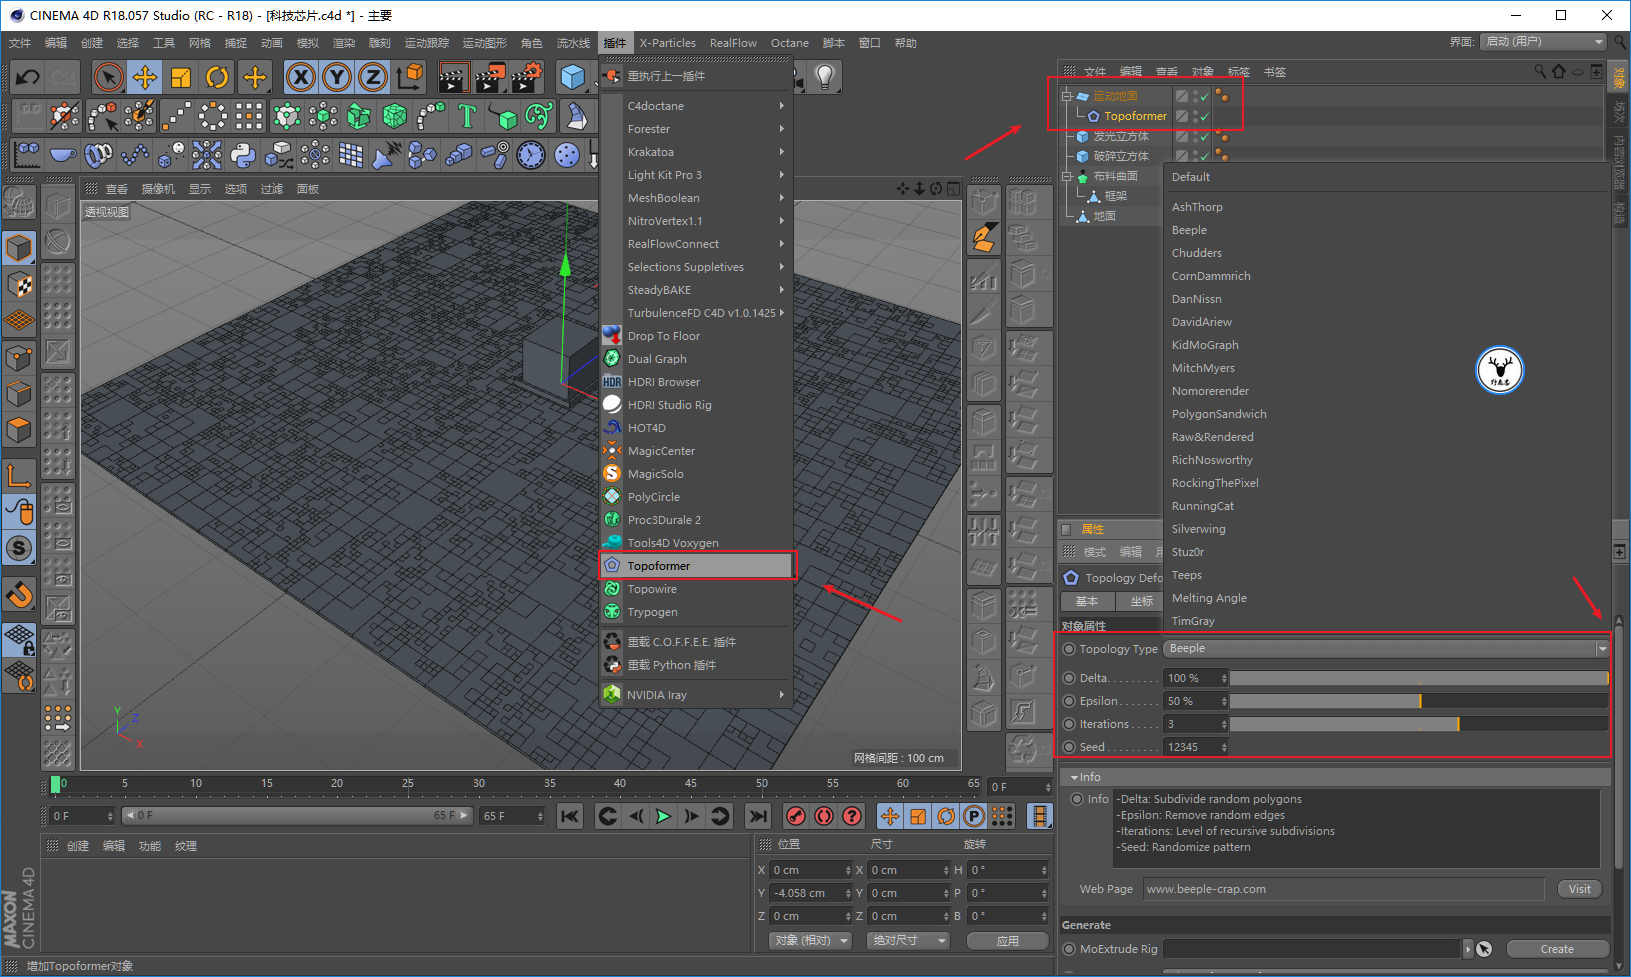Toggle Z axis lock
Screen dimensions: 1631x977
(x=373, y=77)
